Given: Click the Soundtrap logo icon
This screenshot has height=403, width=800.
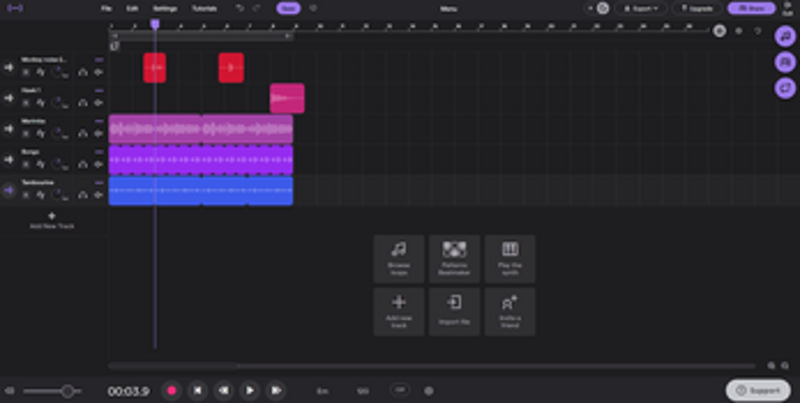Looking at the screenshot, I should [x=15, y=9].
